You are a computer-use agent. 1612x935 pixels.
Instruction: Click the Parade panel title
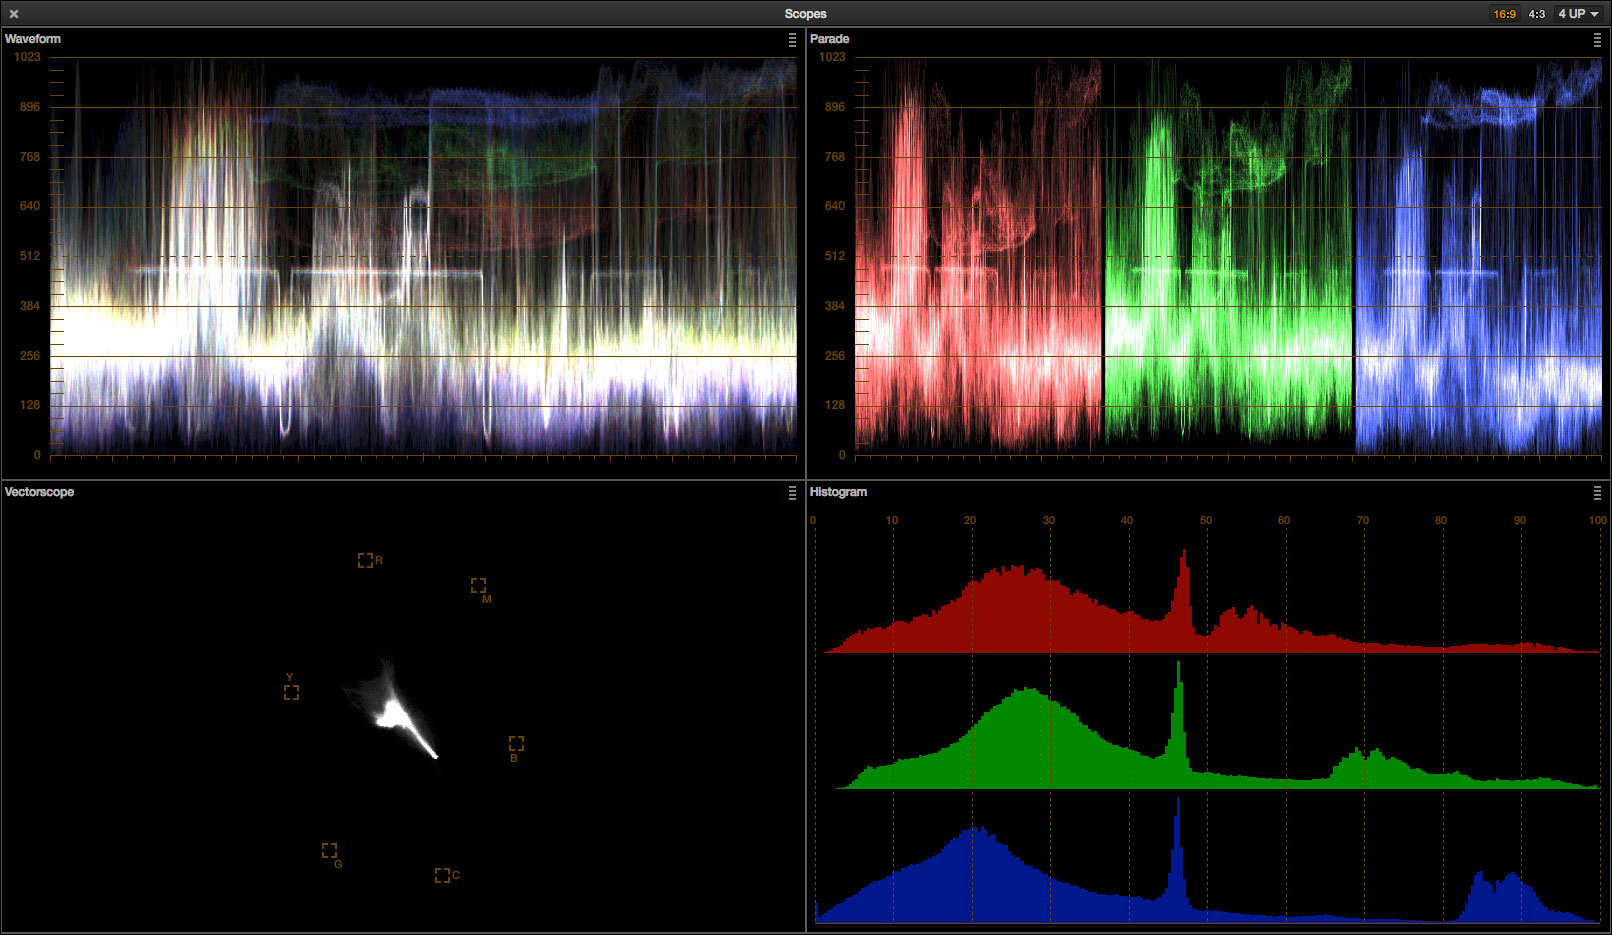point(829,39)
